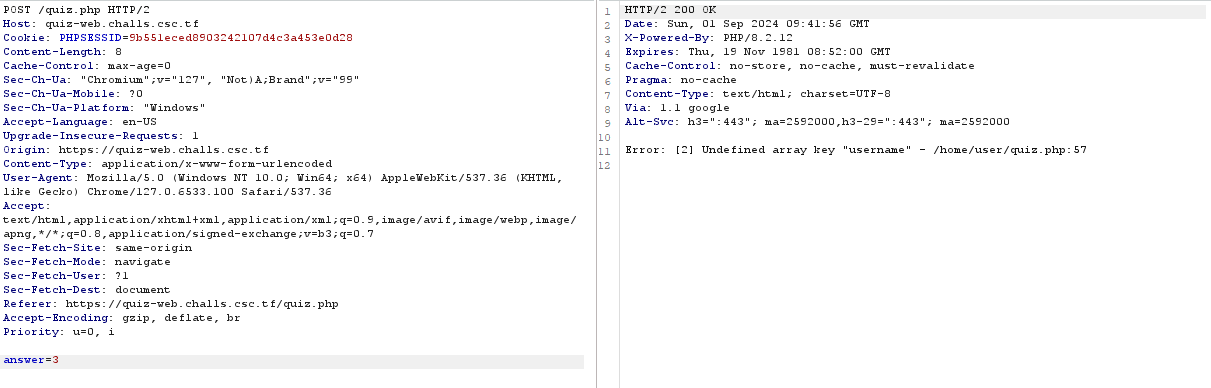The image size is (1211, 388).
Task: Click the answer=3 body parameter
Action: [x=31, y=359]
